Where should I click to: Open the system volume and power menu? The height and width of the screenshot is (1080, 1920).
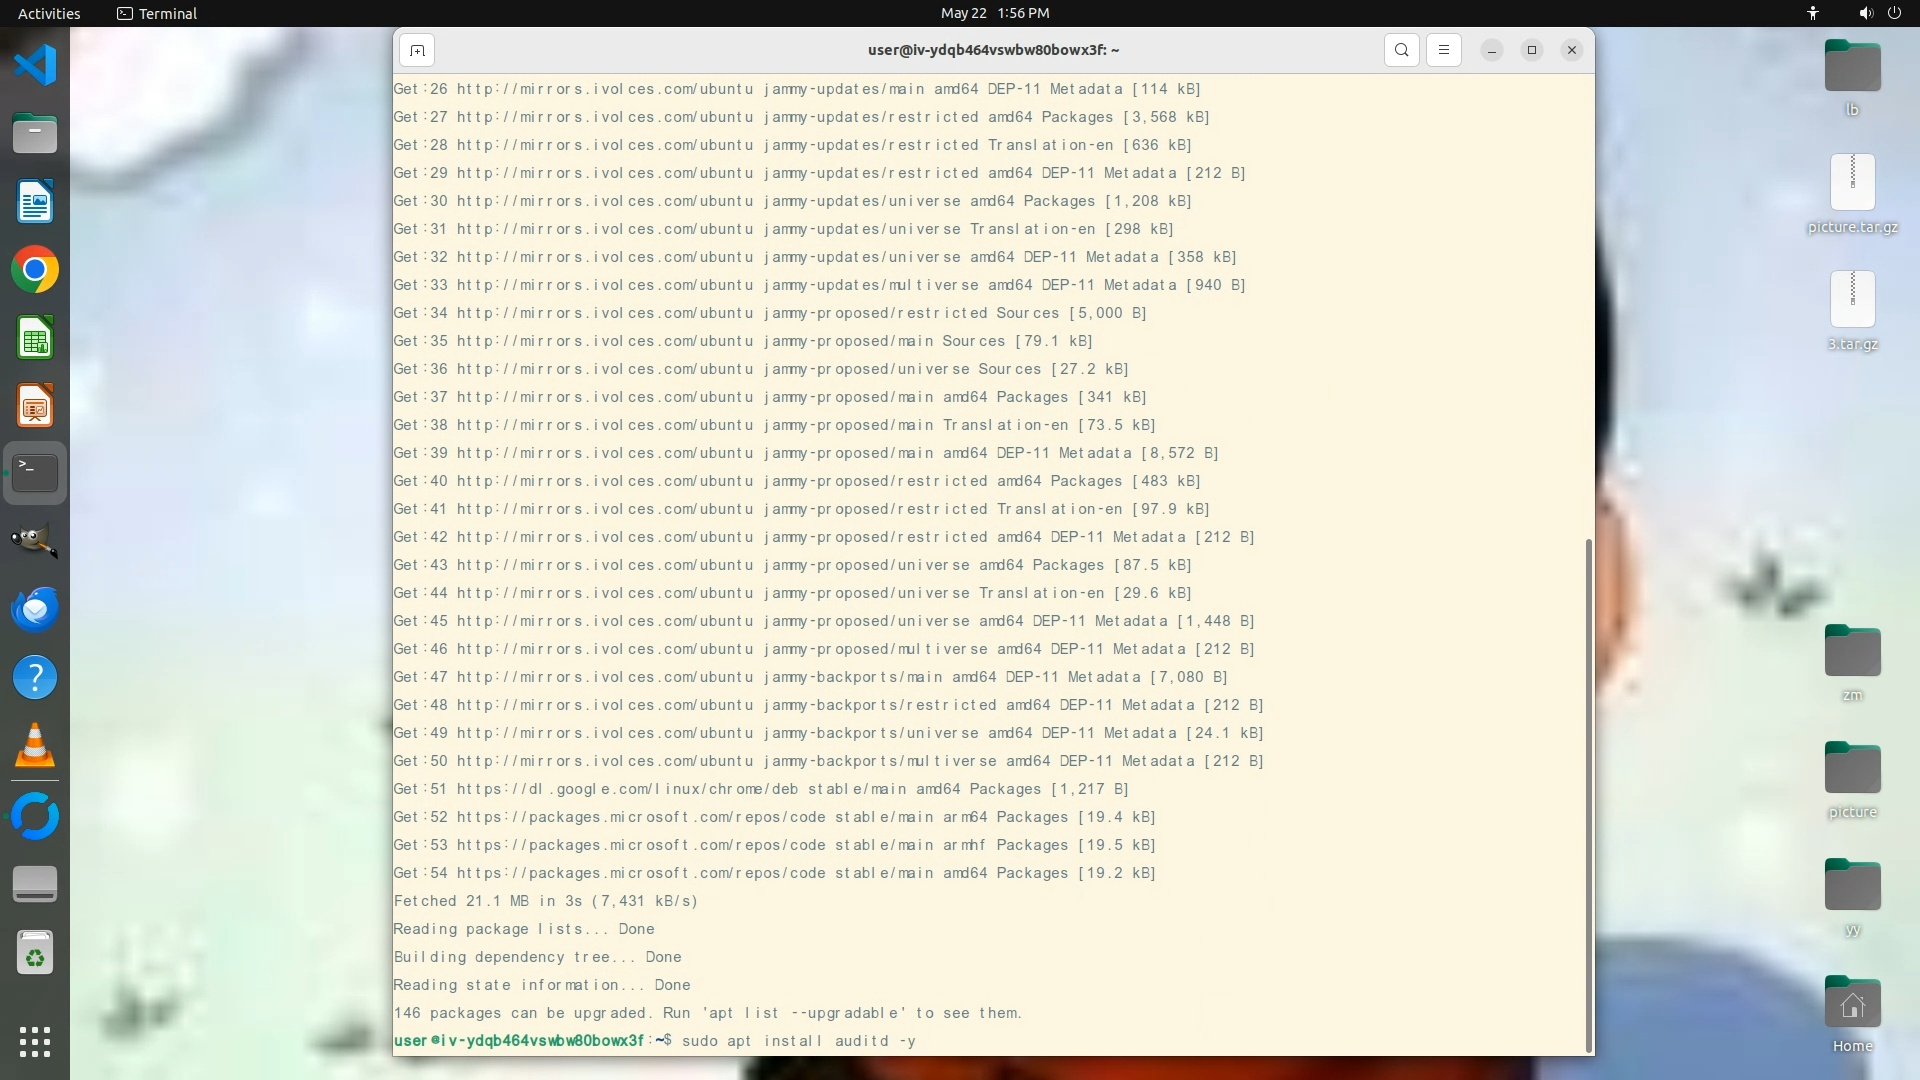(x=1879, y=13)
